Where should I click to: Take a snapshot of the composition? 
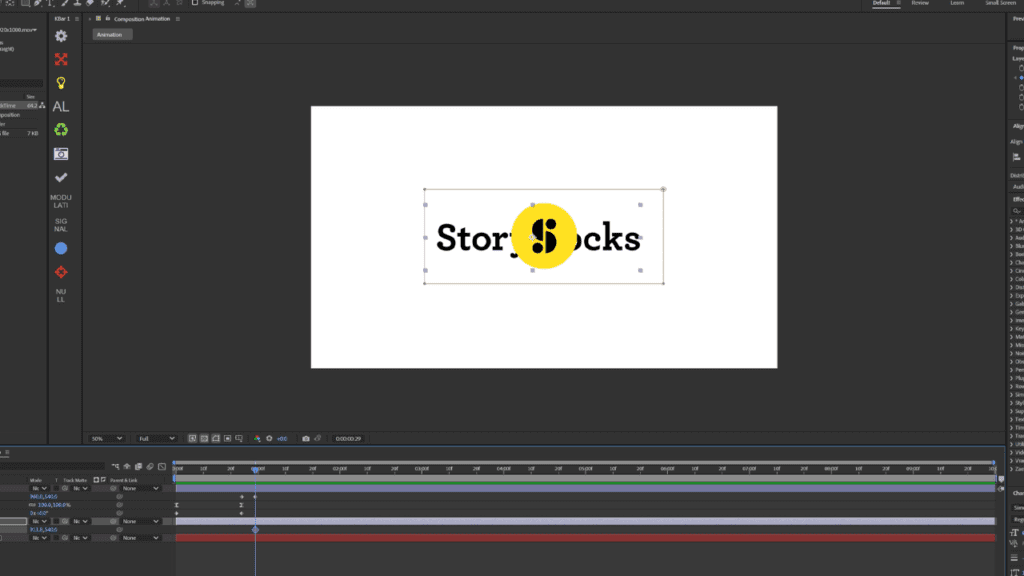[x=306, y=438]
